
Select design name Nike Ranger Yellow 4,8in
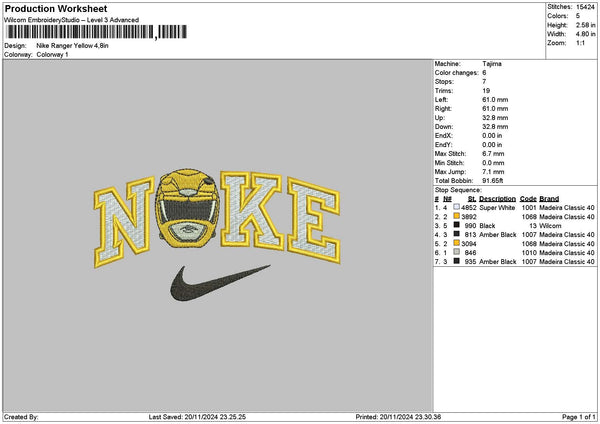point(72,46)
